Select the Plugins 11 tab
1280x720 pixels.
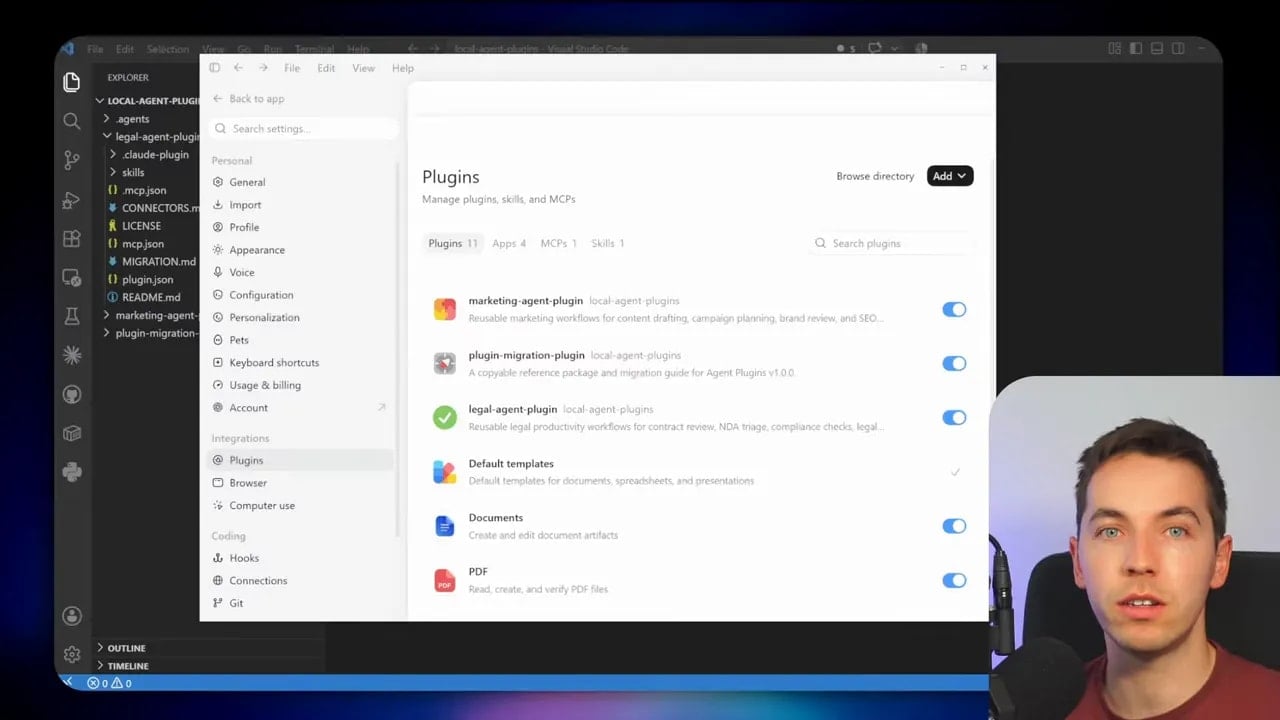(x=453, y=243)
